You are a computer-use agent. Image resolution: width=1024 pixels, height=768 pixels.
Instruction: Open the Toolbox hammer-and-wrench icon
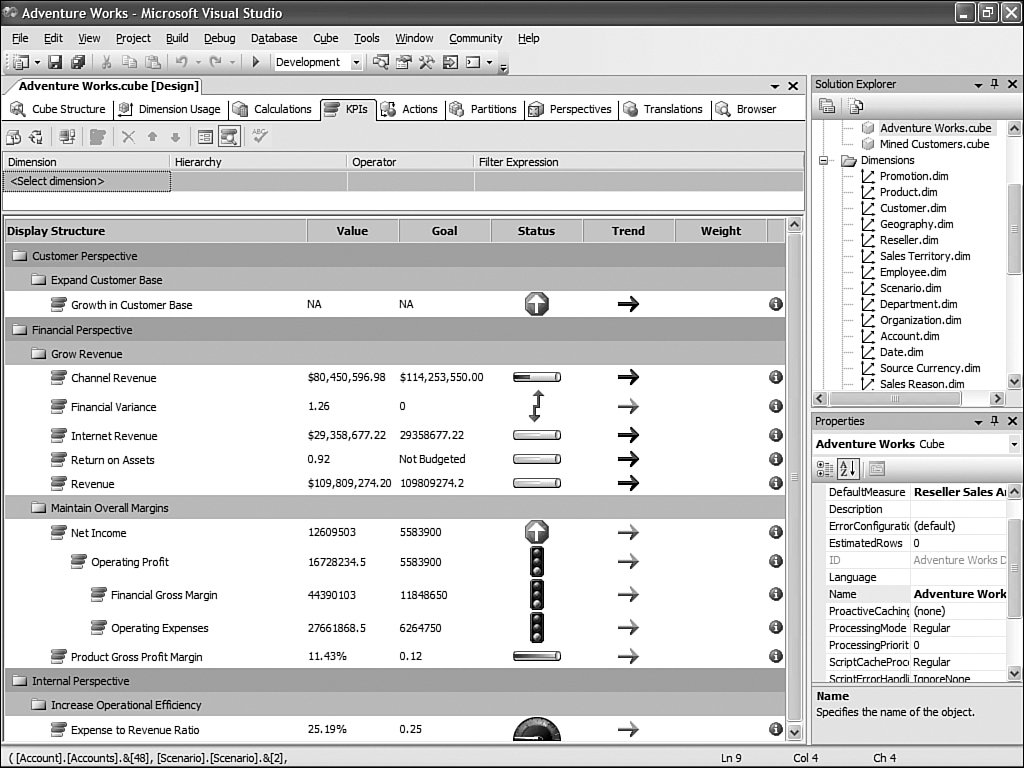point(426,62)
